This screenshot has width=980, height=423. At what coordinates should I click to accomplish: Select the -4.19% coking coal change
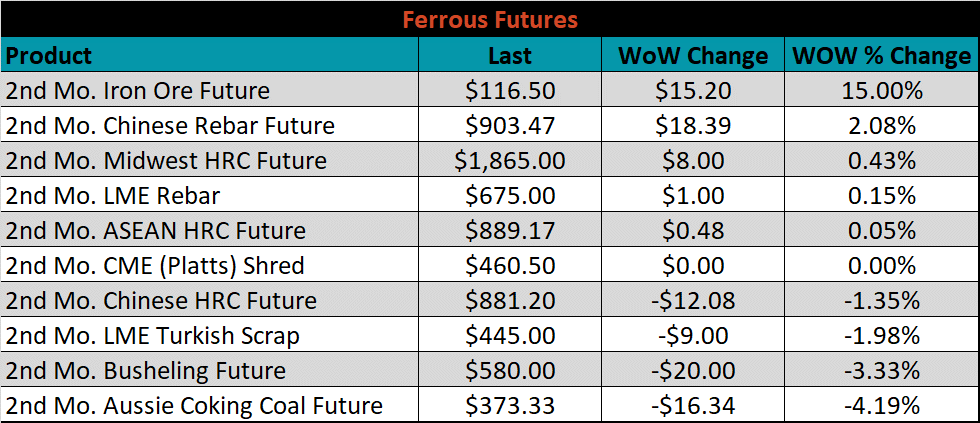882,405
